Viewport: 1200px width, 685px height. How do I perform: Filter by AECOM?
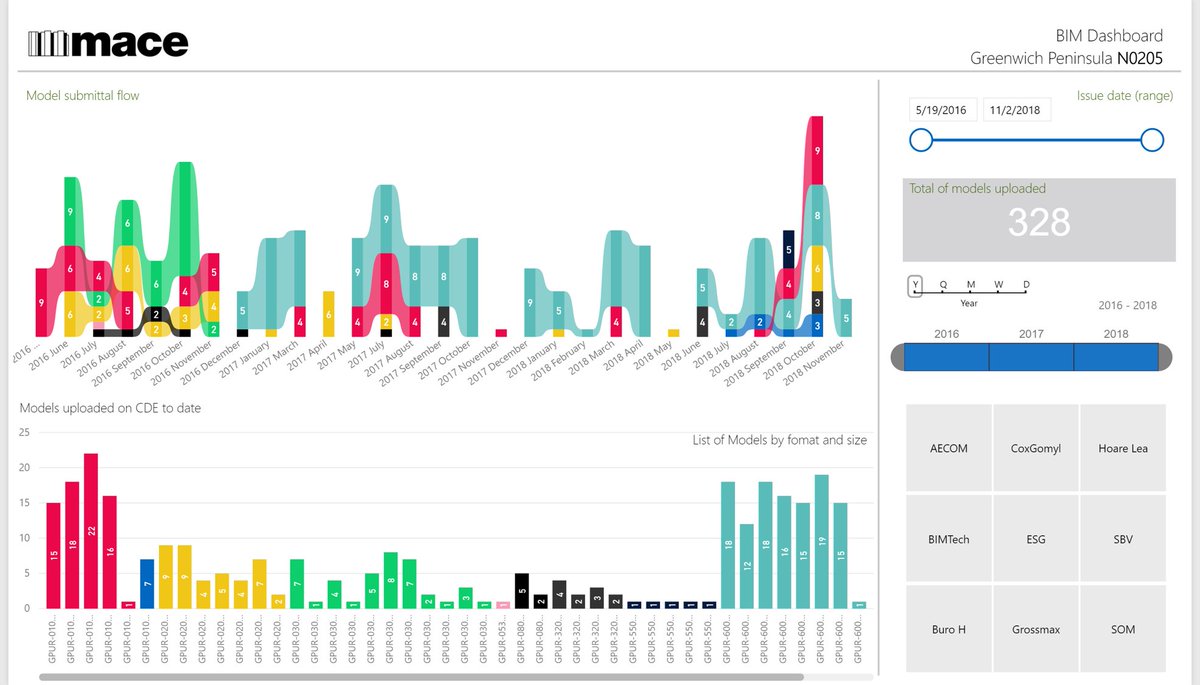click(x=949, y=448)
